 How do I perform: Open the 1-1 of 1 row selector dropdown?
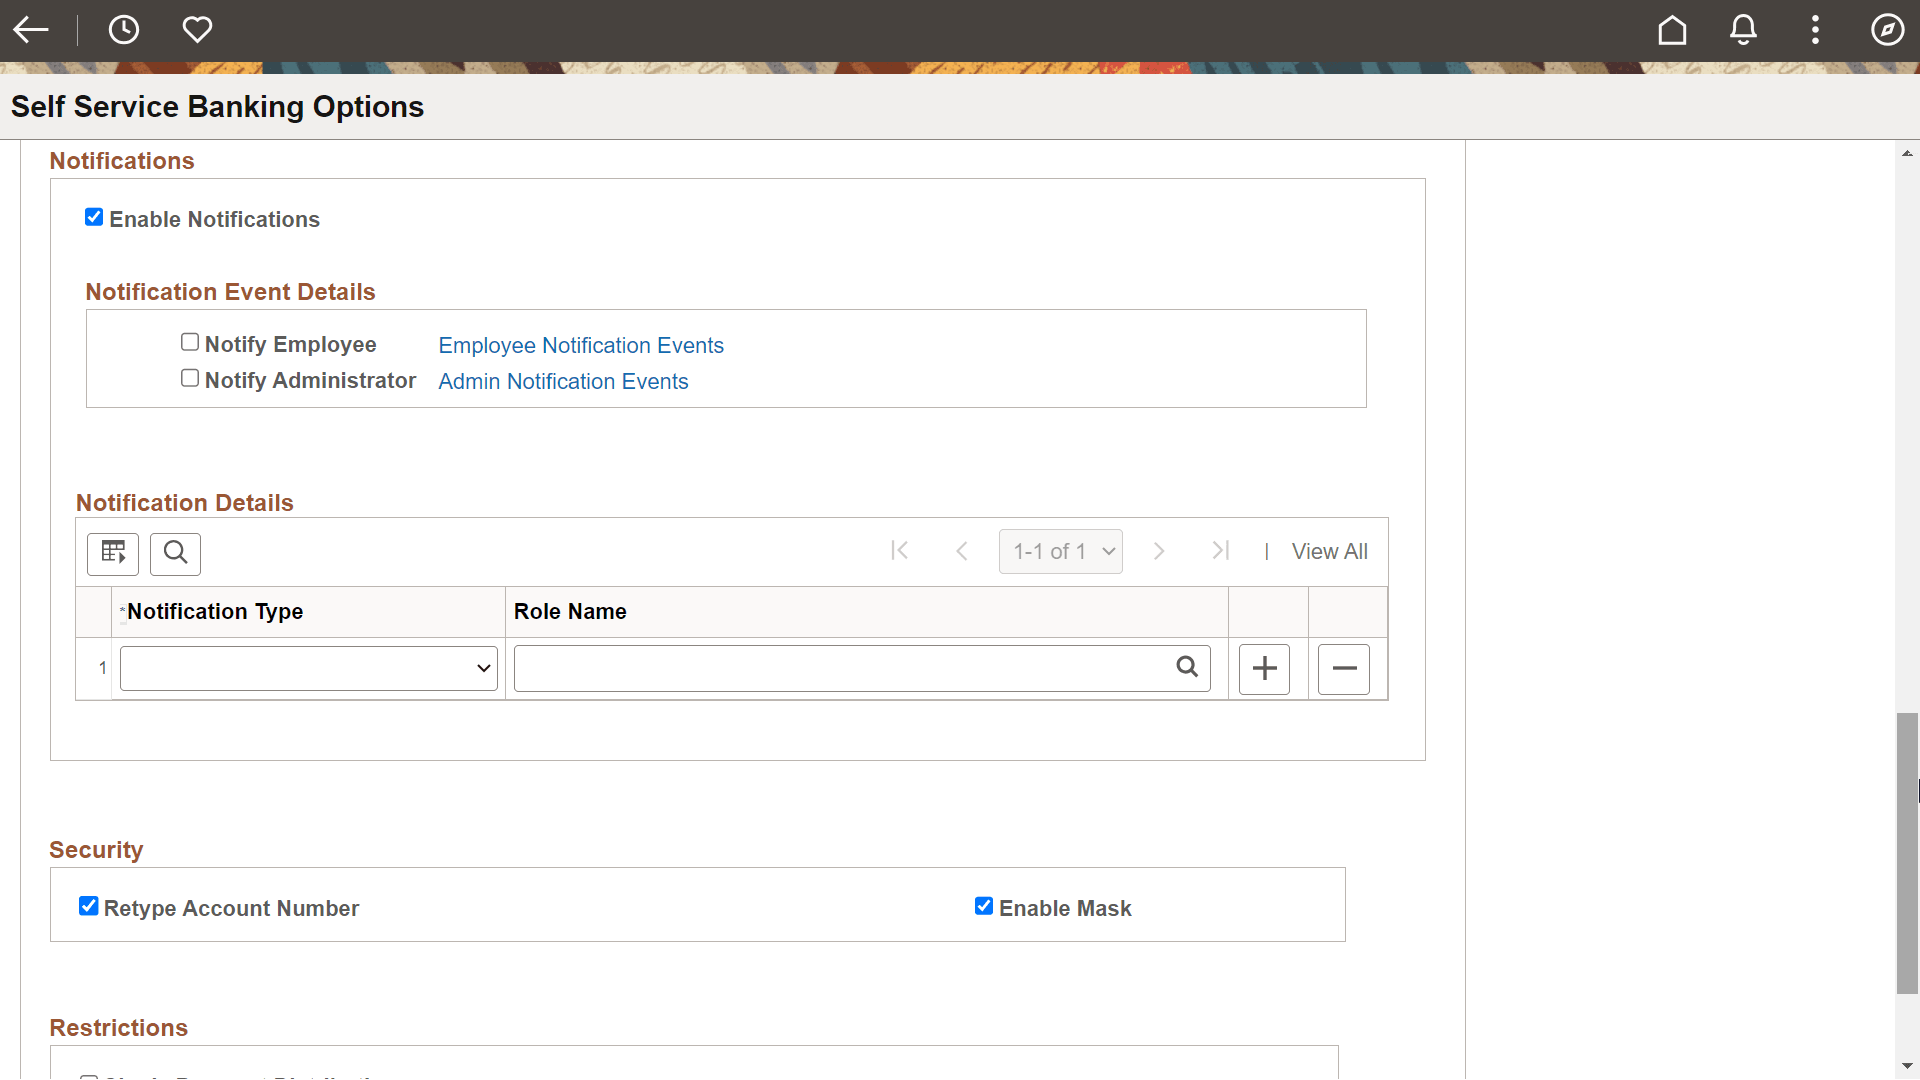click(x=1061, y=551)
